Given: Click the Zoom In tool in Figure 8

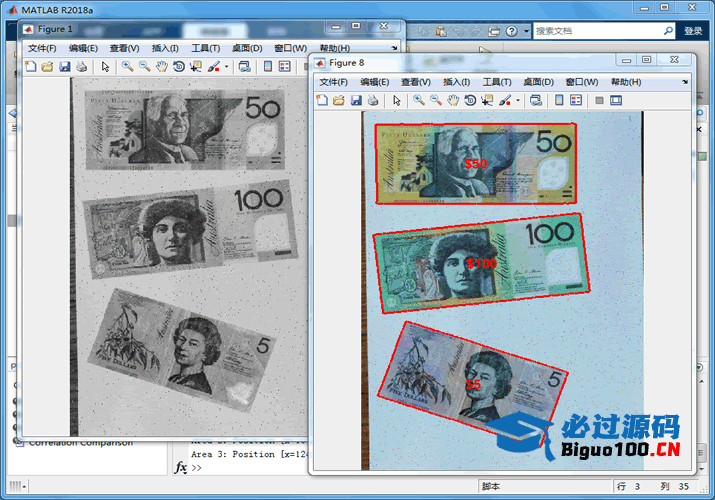Looking at the screenshot, I should (x=419, y=100).
